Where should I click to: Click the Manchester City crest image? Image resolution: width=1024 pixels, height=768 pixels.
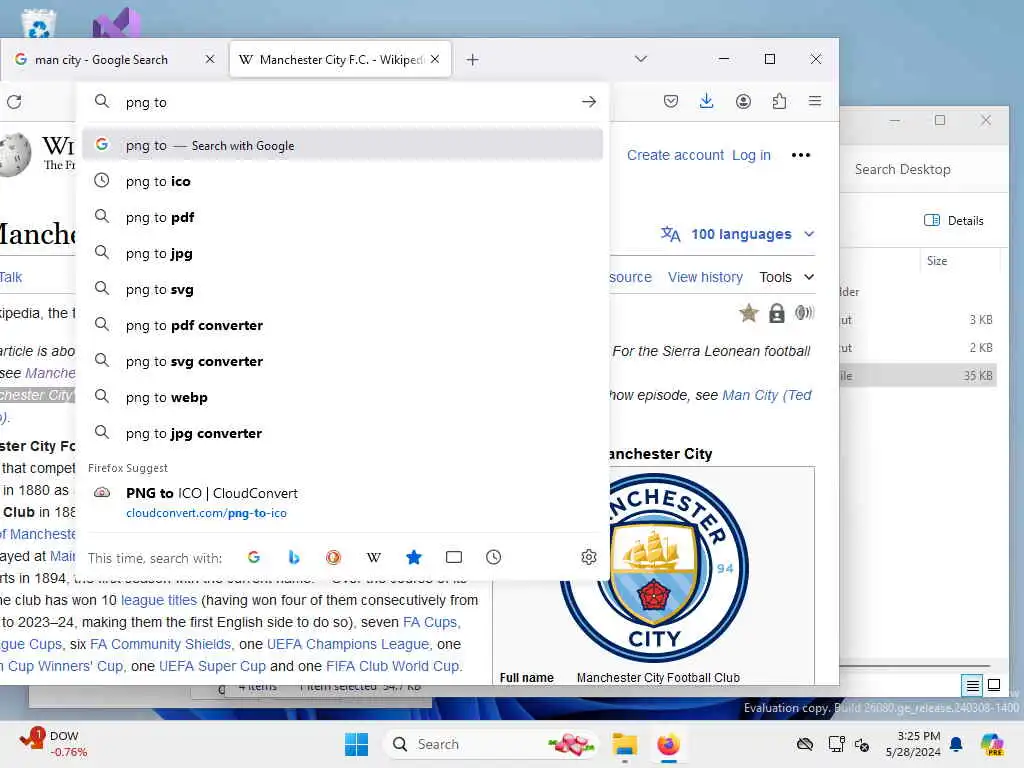pyautogui.click(x=654, y=567)
